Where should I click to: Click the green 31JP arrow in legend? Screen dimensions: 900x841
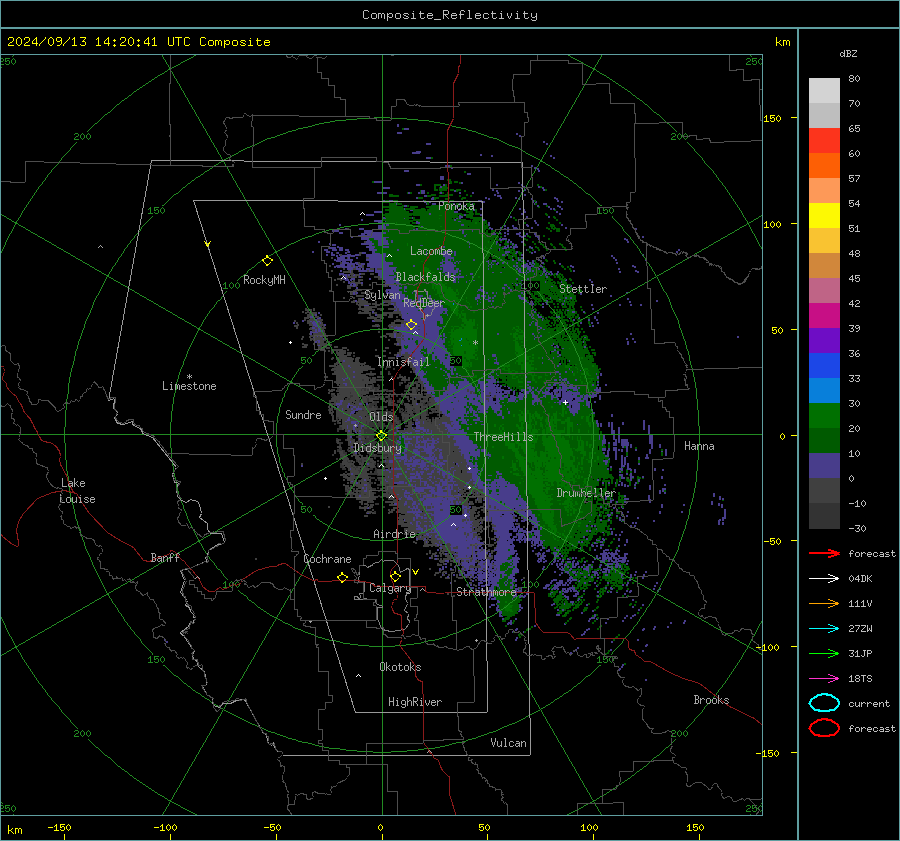click(x=824, y=653)
